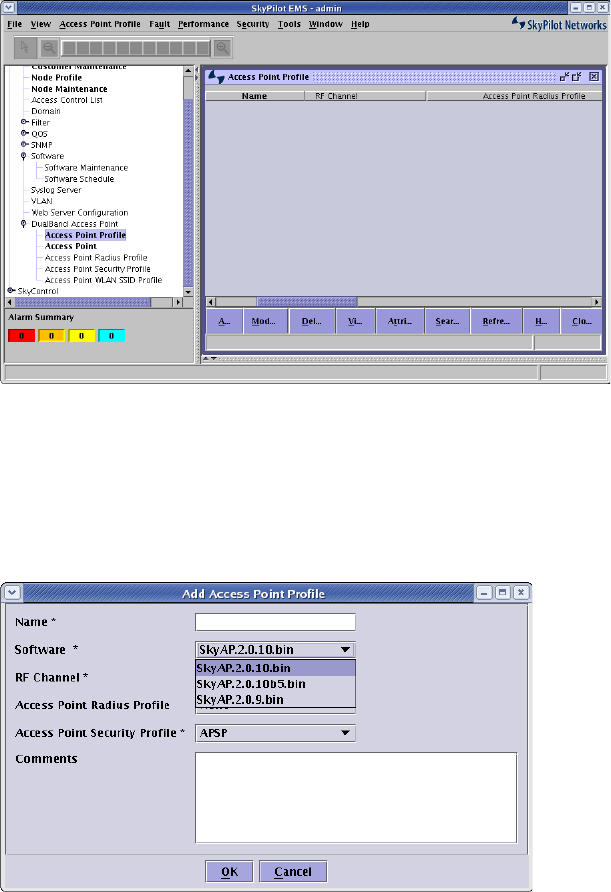Open the Fault menu

tap(159, 24)
